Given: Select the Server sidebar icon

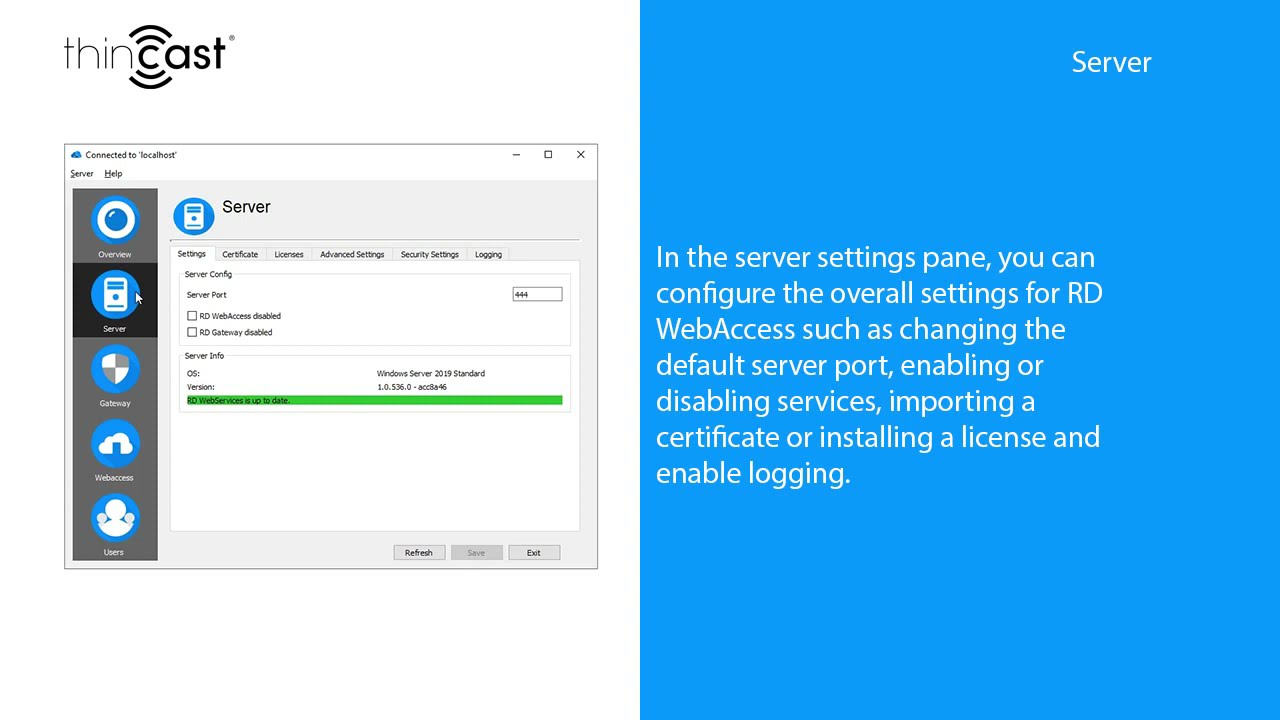Looking at the screenshot, I should click(115, 294).
